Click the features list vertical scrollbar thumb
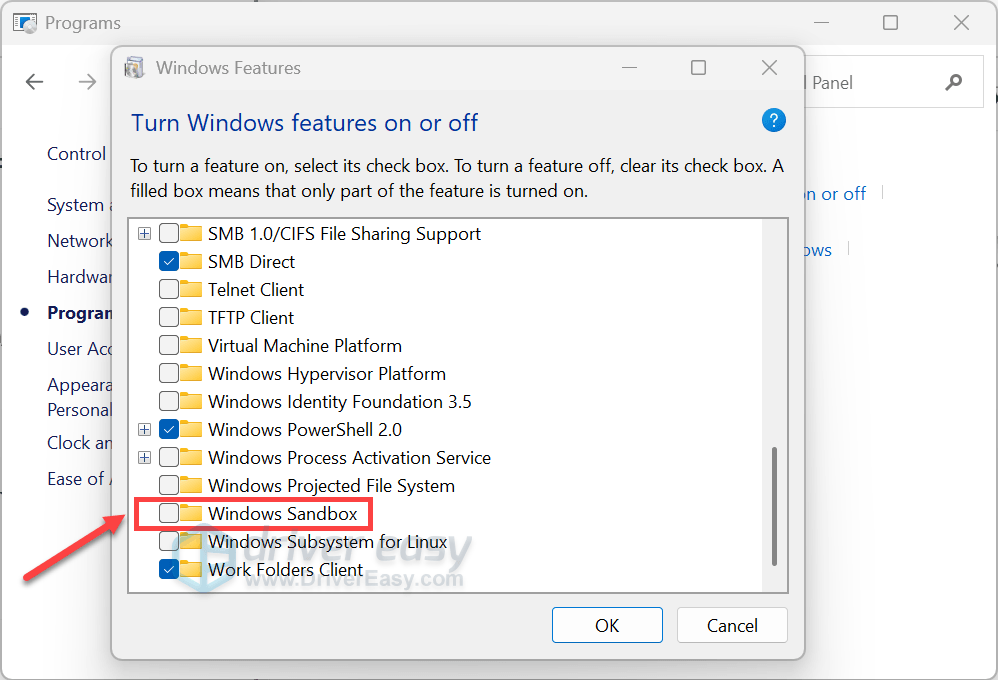 click(774, 506)
